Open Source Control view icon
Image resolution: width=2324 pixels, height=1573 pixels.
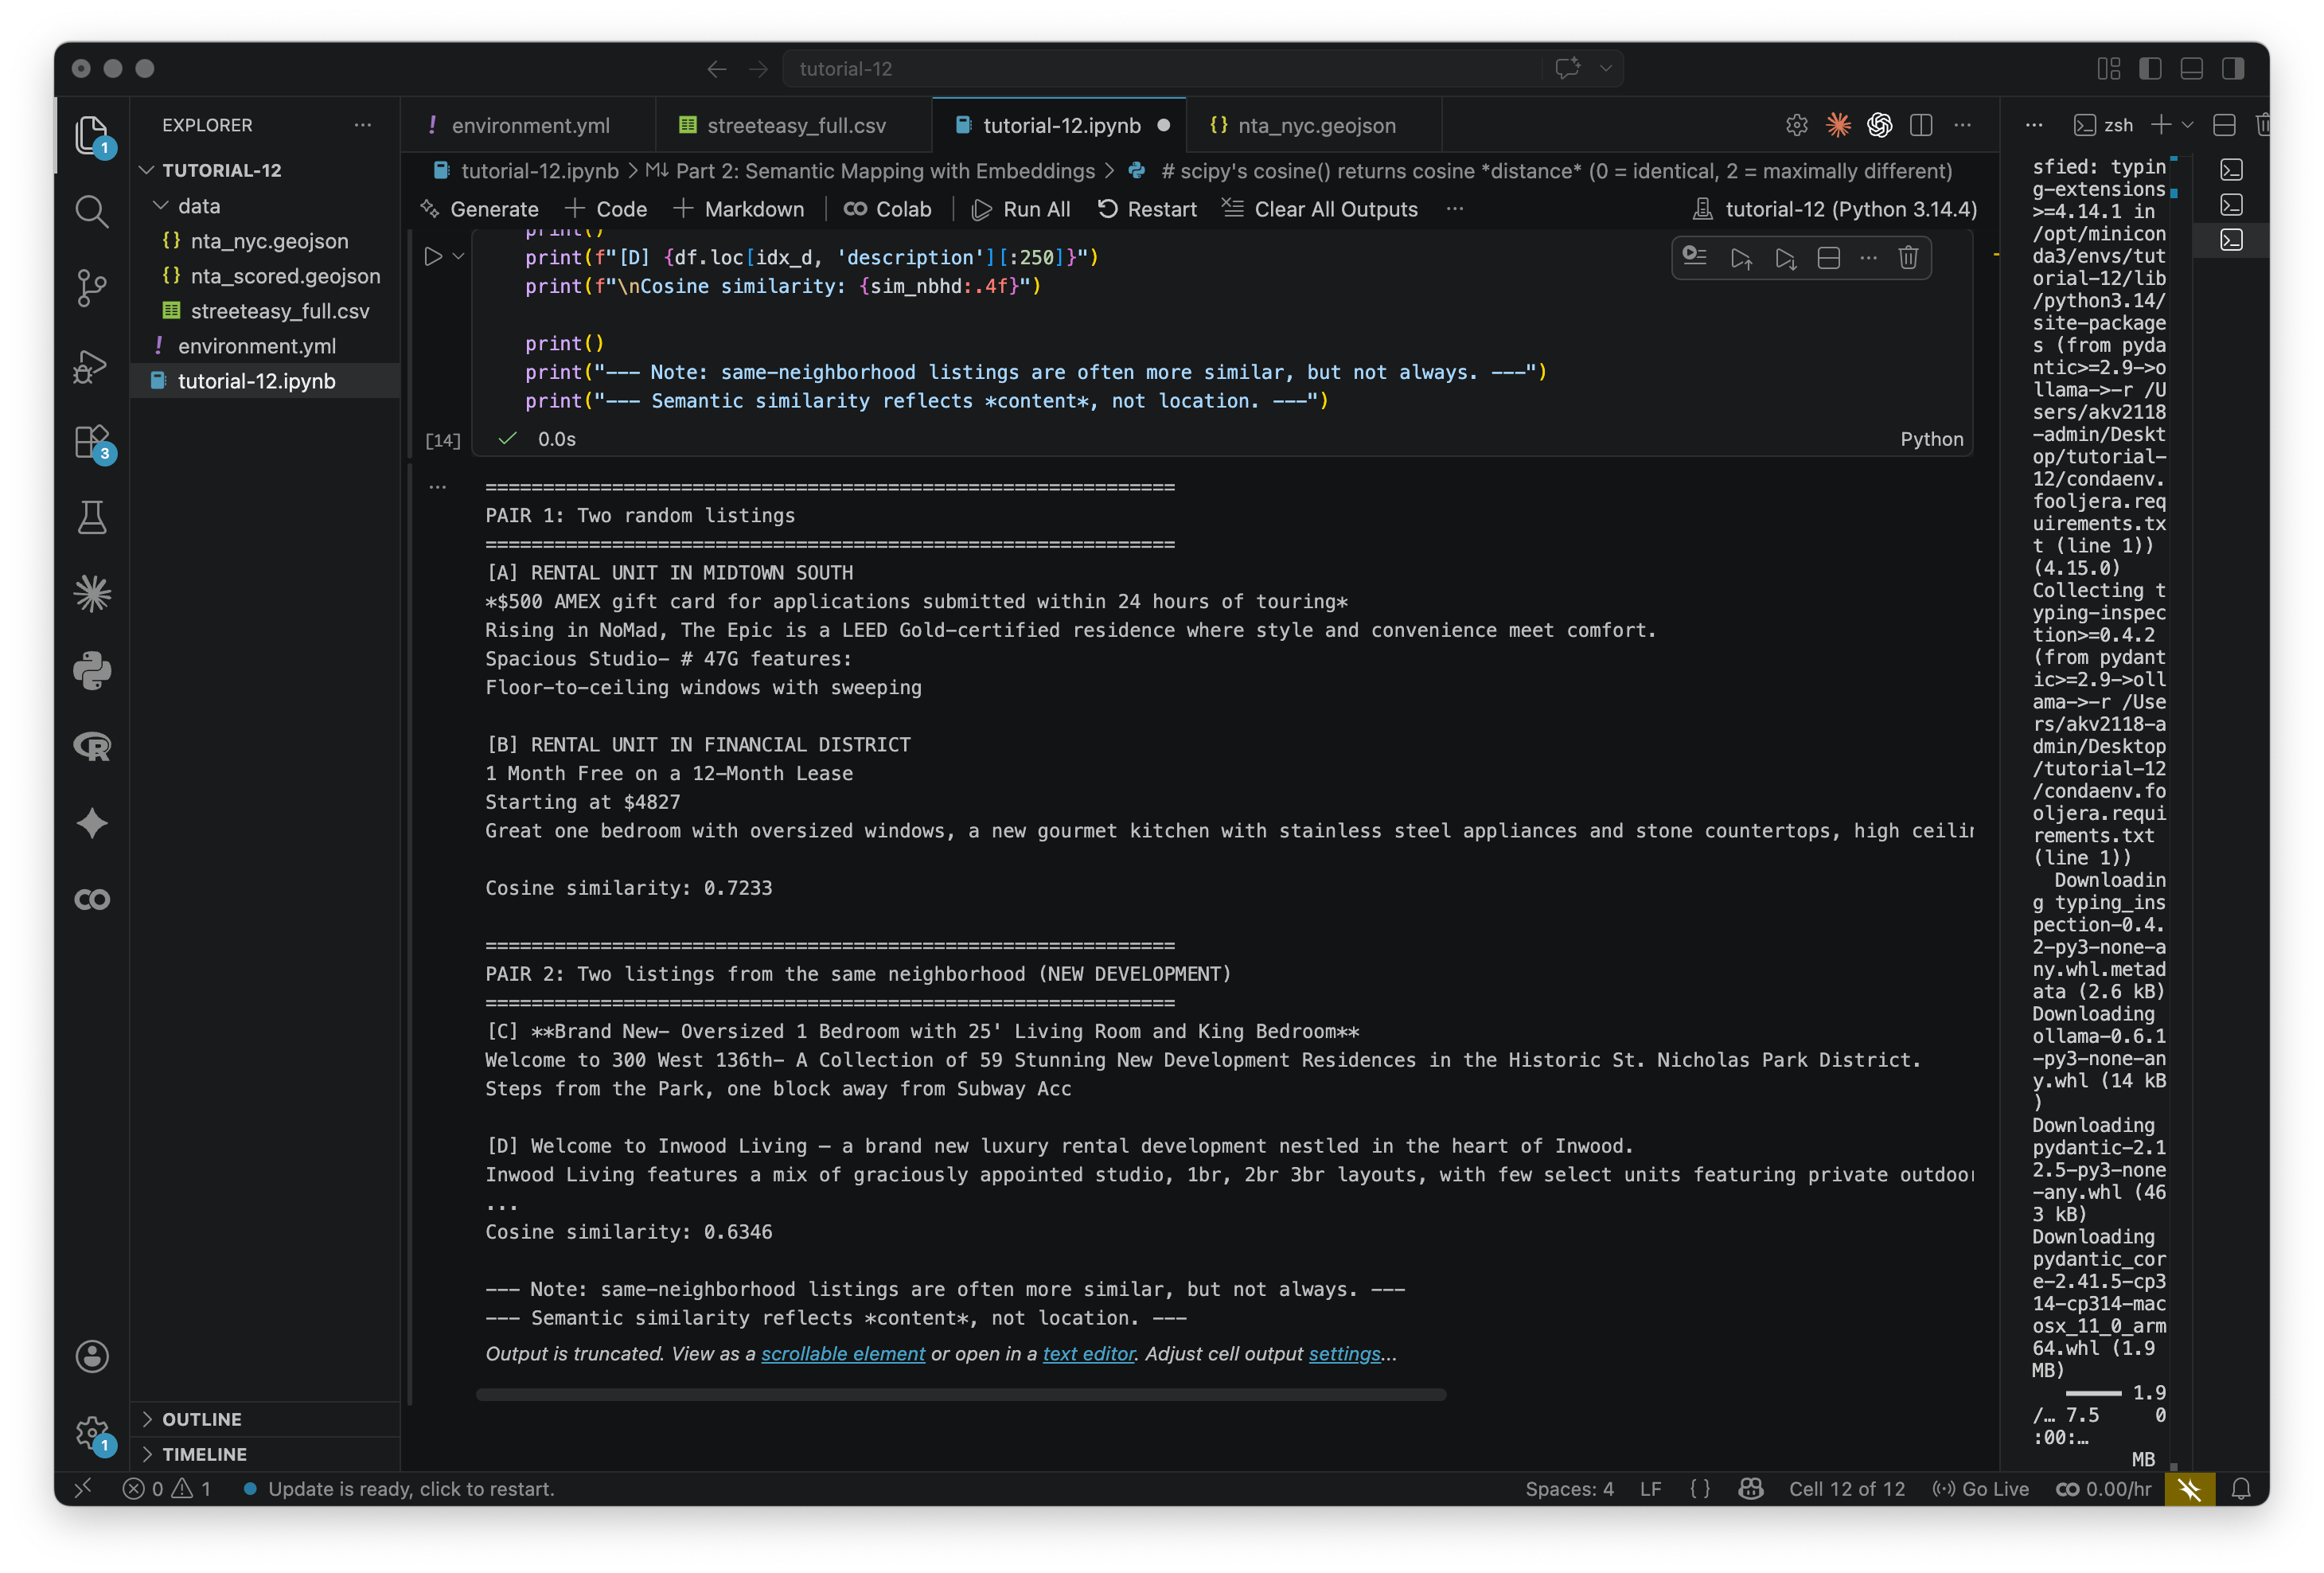[91, 288]
